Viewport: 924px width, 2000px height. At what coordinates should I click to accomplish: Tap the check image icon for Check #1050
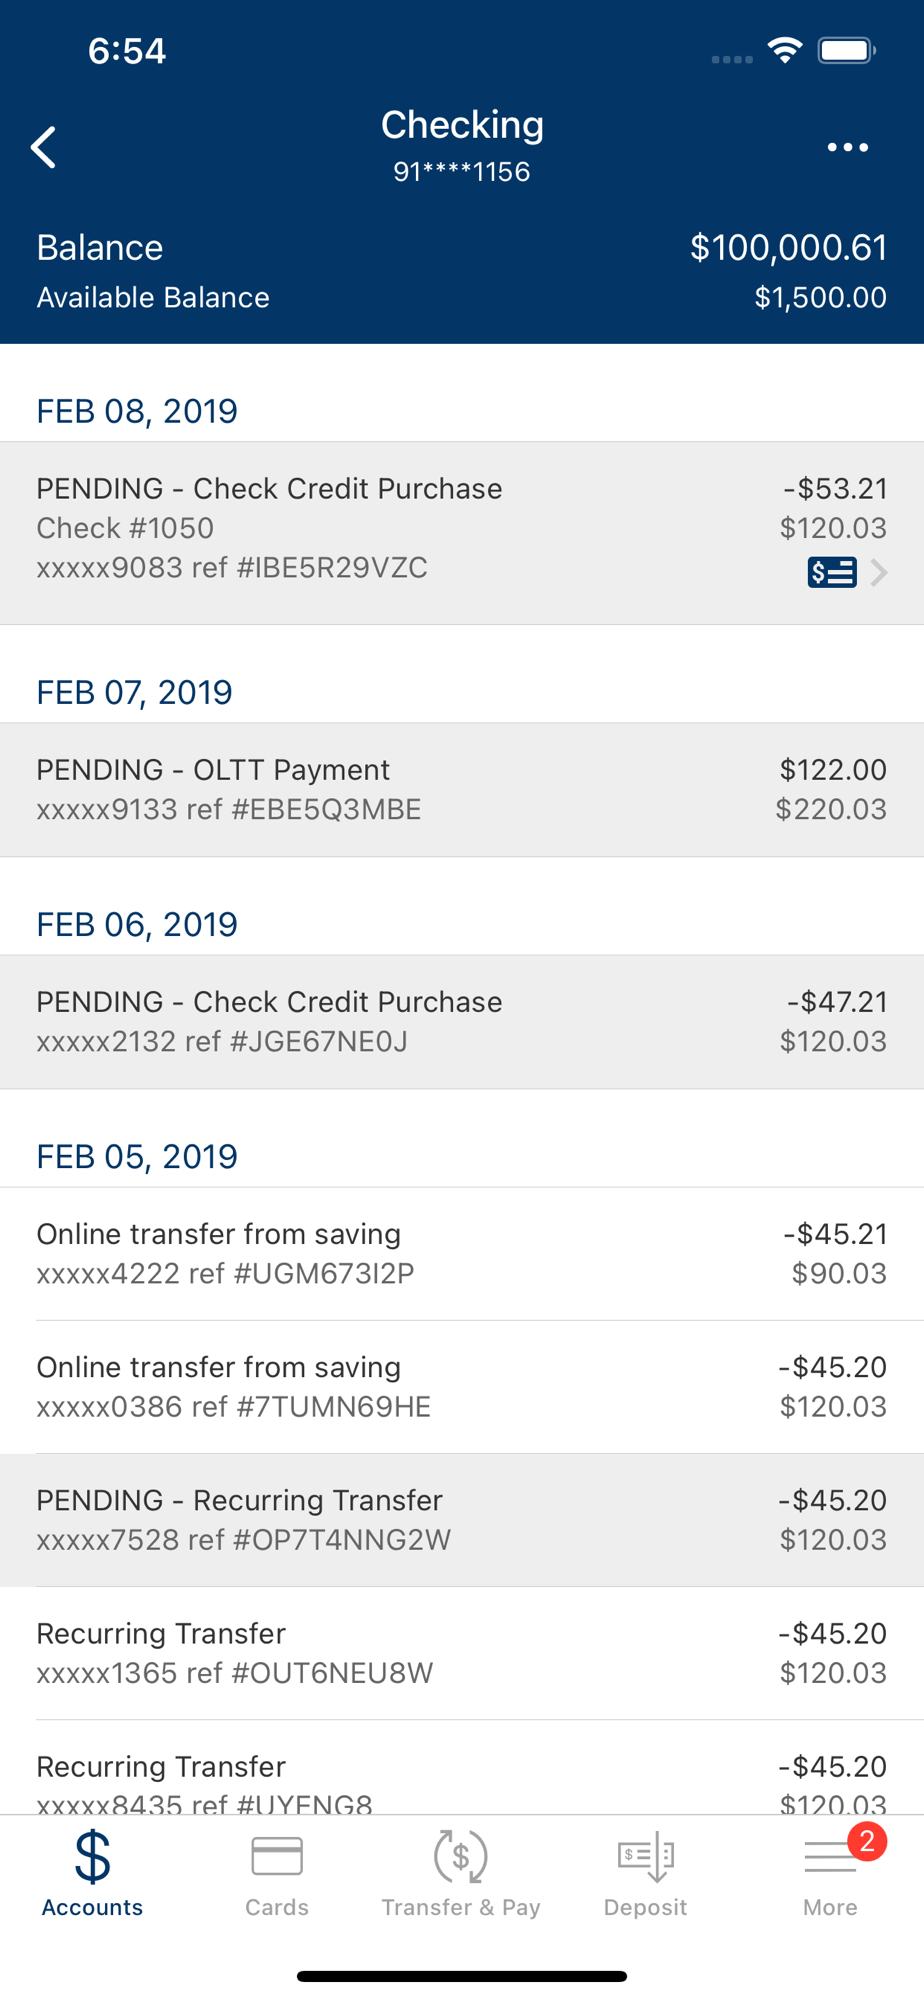[831, 572]
